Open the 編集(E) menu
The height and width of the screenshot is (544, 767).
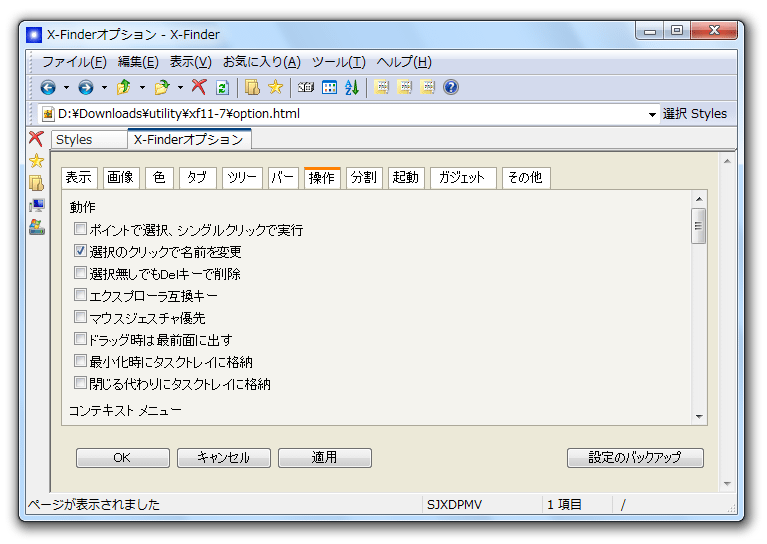(x=138, y=62)
